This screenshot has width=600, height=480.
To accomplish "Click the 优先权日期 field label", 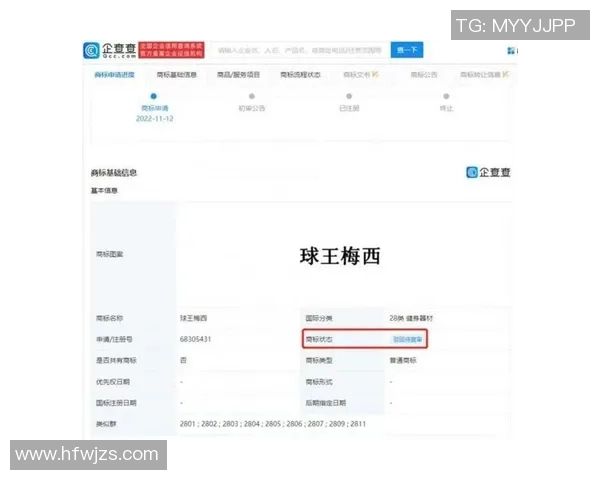I will (x=113, y=382).
